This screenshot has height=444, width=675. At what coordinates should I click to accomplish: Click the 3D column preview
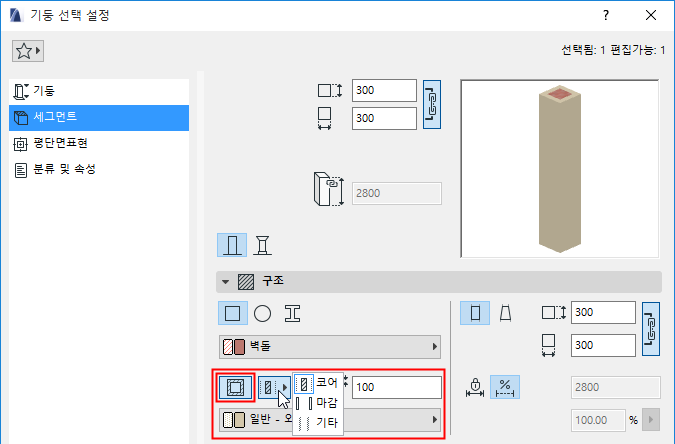point(560,169)
